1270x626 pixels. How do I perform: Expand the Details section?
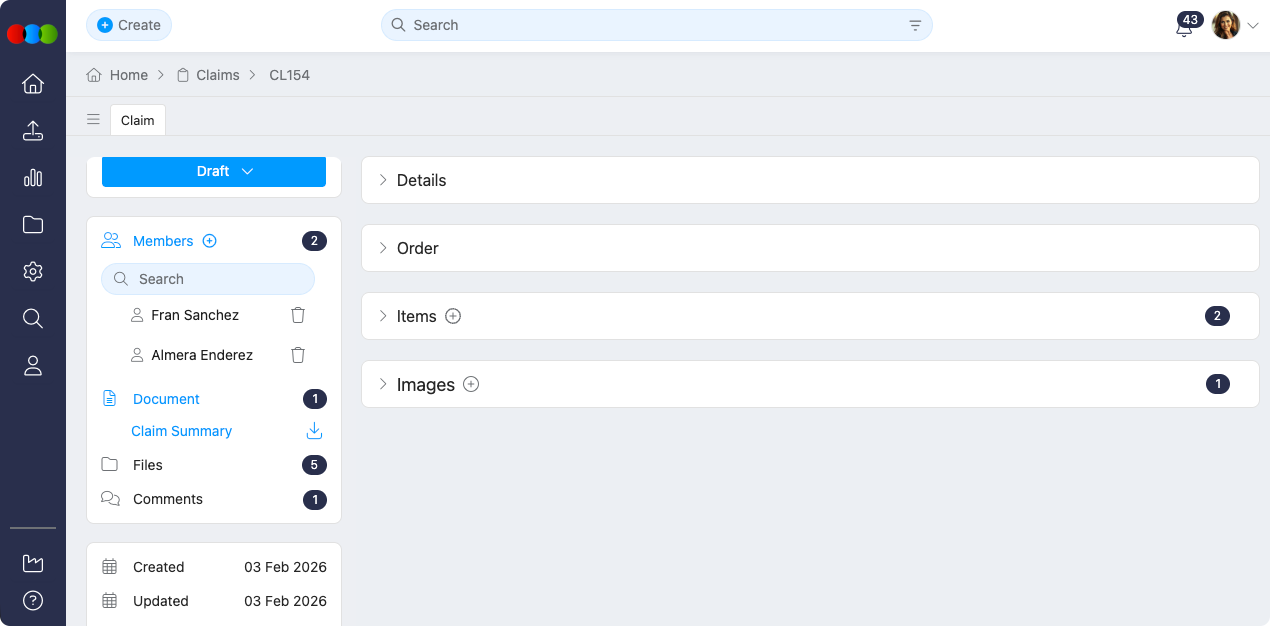pos(383,180)
